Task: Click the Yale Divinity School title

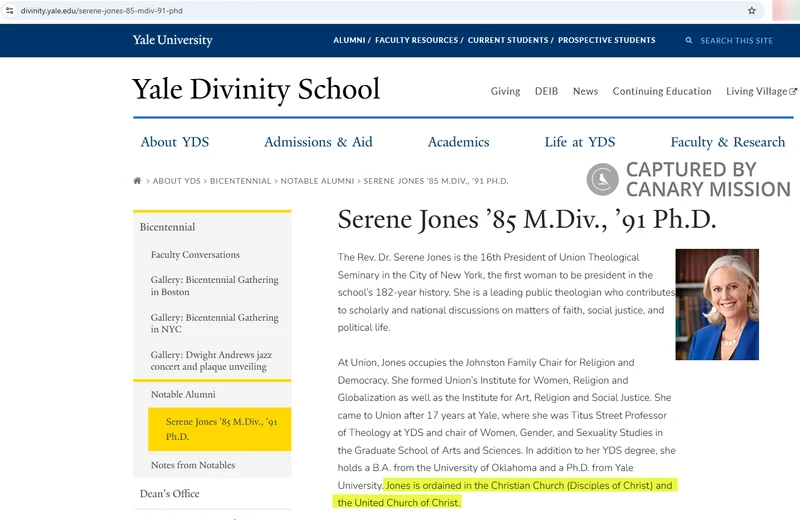Action: (256, 89)
